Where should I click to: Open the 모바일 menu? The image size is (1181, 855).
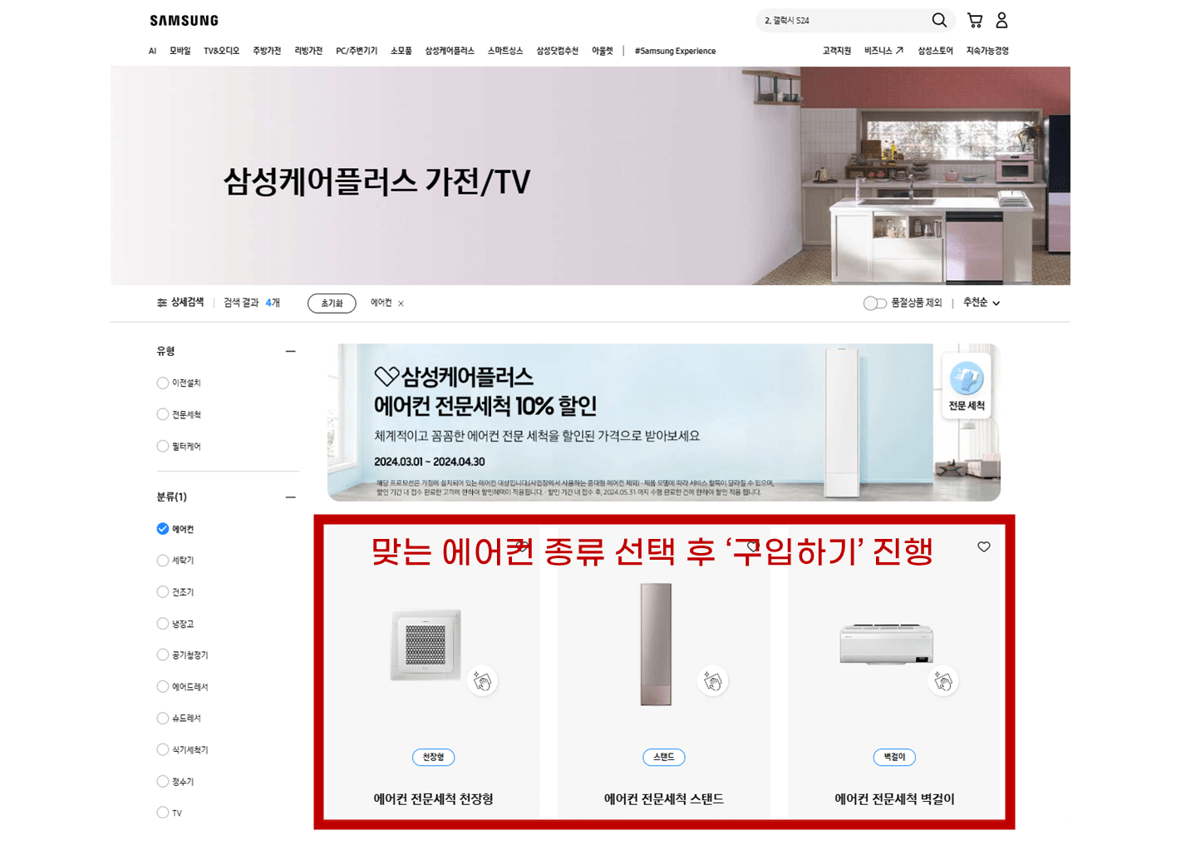pos(180,51)
